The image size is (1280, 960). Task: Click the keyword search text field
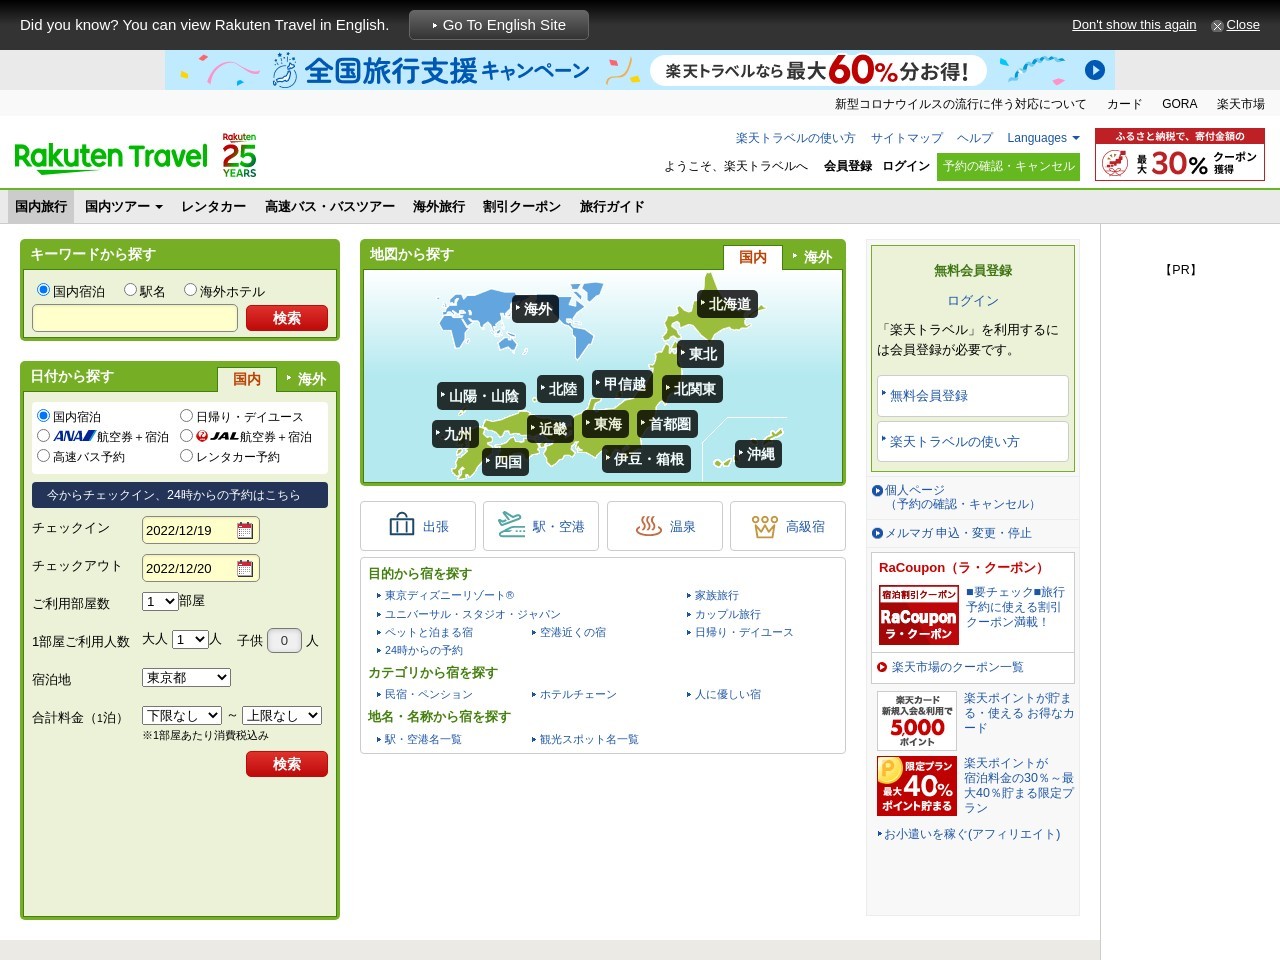135,318
